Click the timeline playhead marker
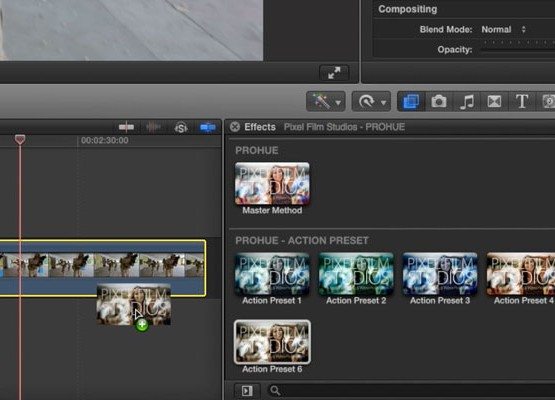 click(x=20, y=139)
